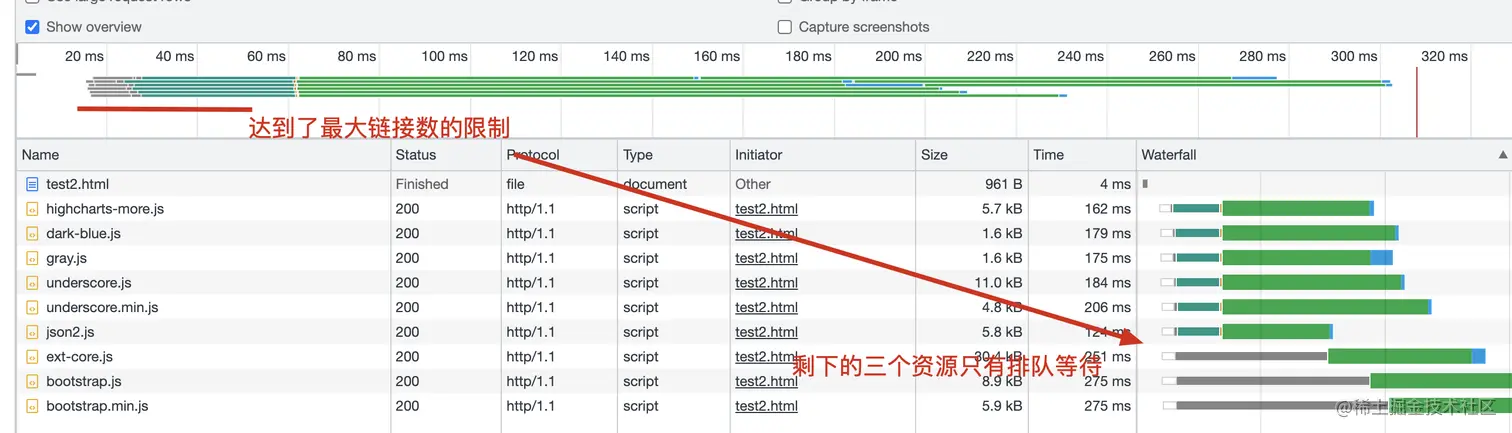Click the Finished status of test2.html
The image size is (1512, 433).
click(422, 184)
